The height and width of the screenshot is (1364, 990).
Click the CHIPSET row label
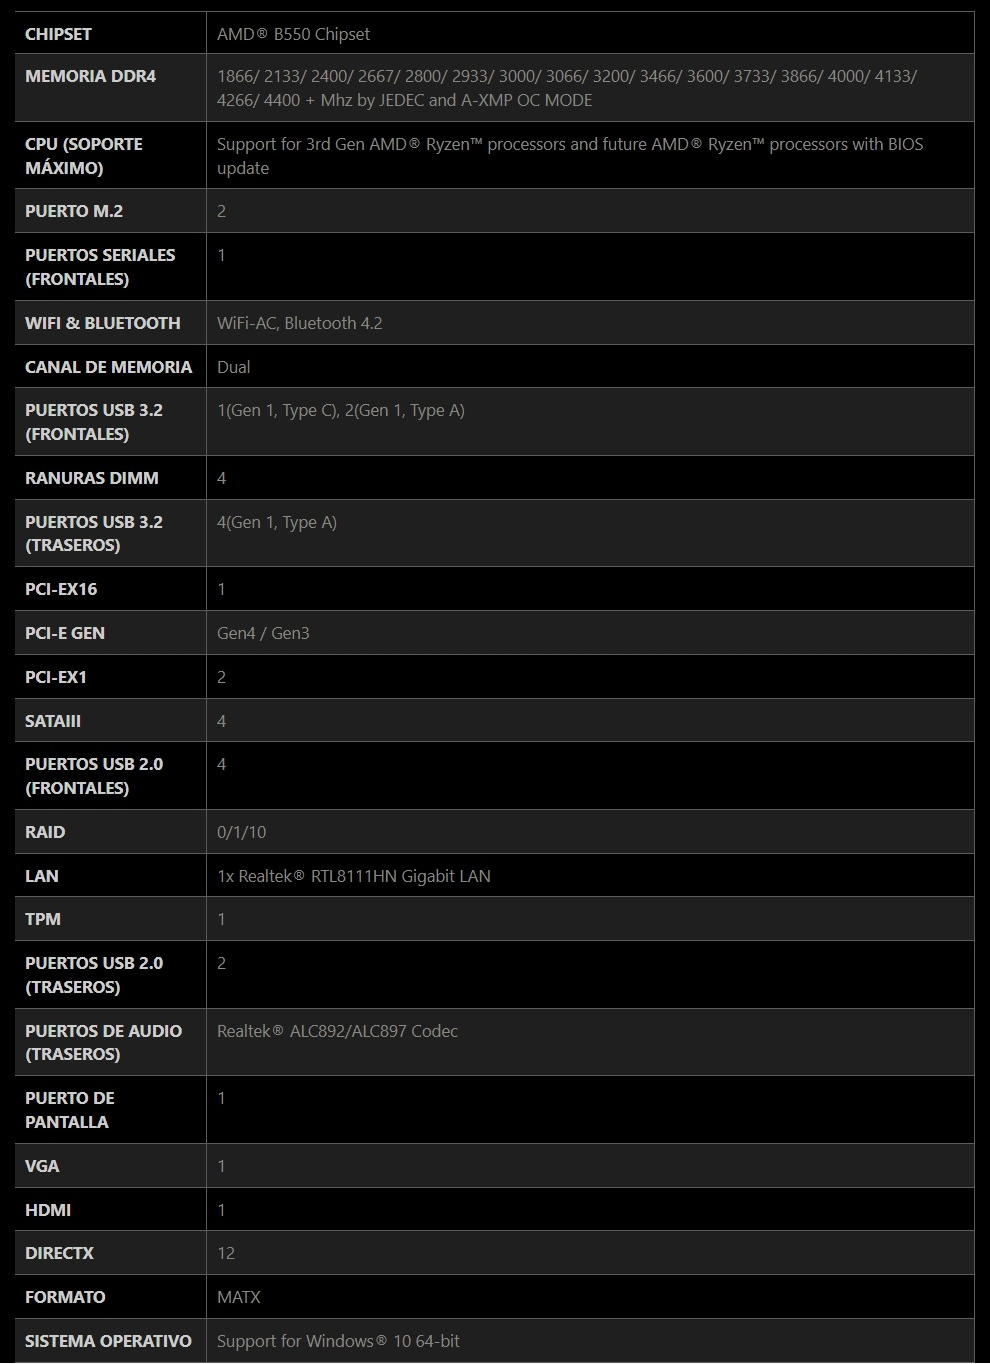coord(58,34)
